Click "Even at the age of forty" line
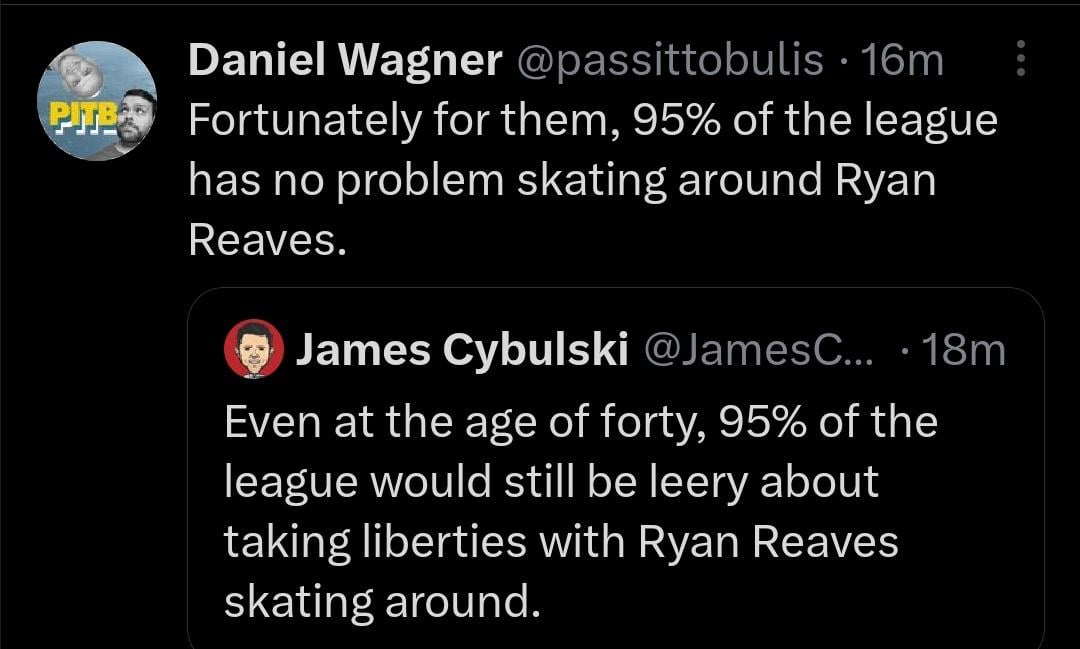 [580, 421]
